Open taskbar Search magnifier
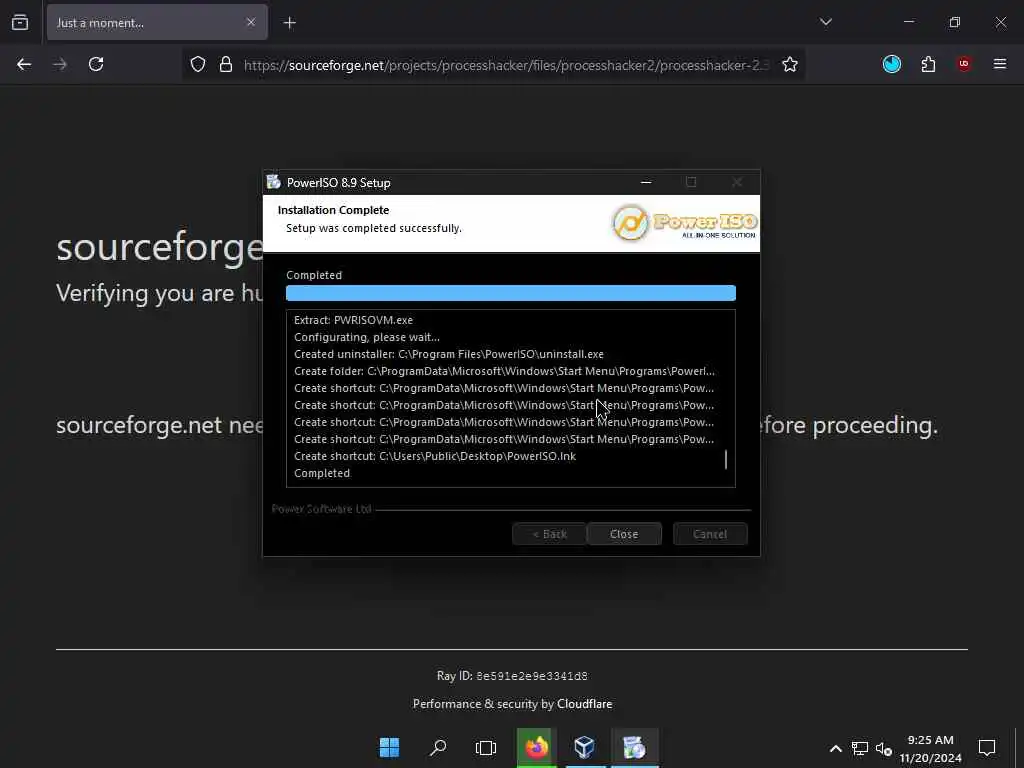The image size is (1024, 768). point(438,747)
